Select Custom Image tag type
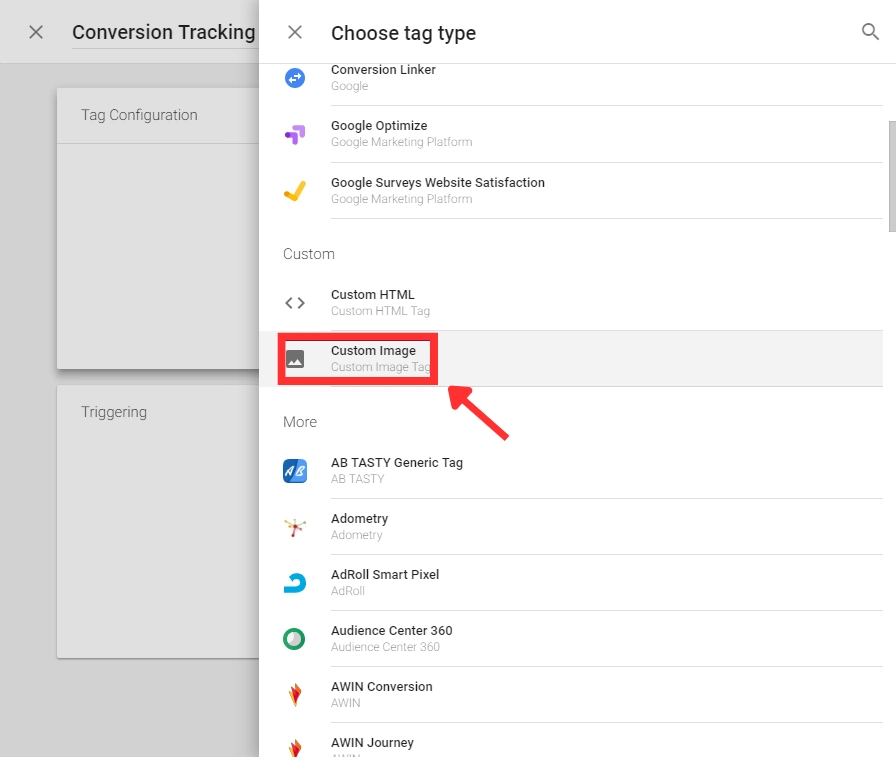 pos(571,359)
